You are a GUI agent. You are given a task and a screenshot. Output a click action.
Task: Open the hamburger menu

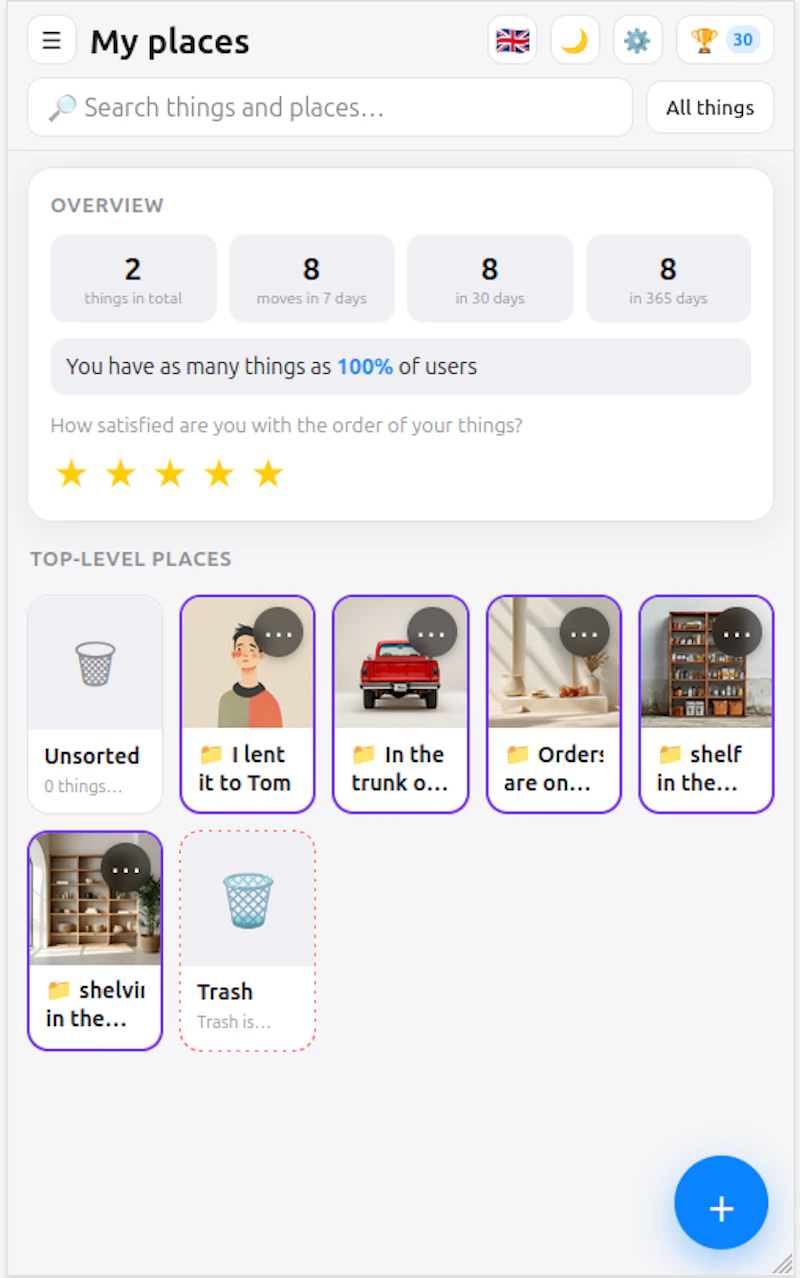[x=52, y=41]
